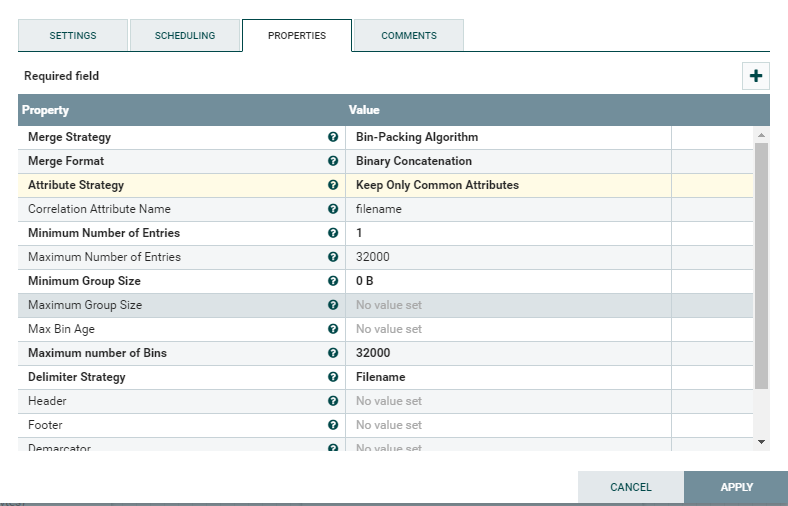This screenshot has width=788, height=506.
Task: Select the Merge Format property name
Action: point(66,161)
